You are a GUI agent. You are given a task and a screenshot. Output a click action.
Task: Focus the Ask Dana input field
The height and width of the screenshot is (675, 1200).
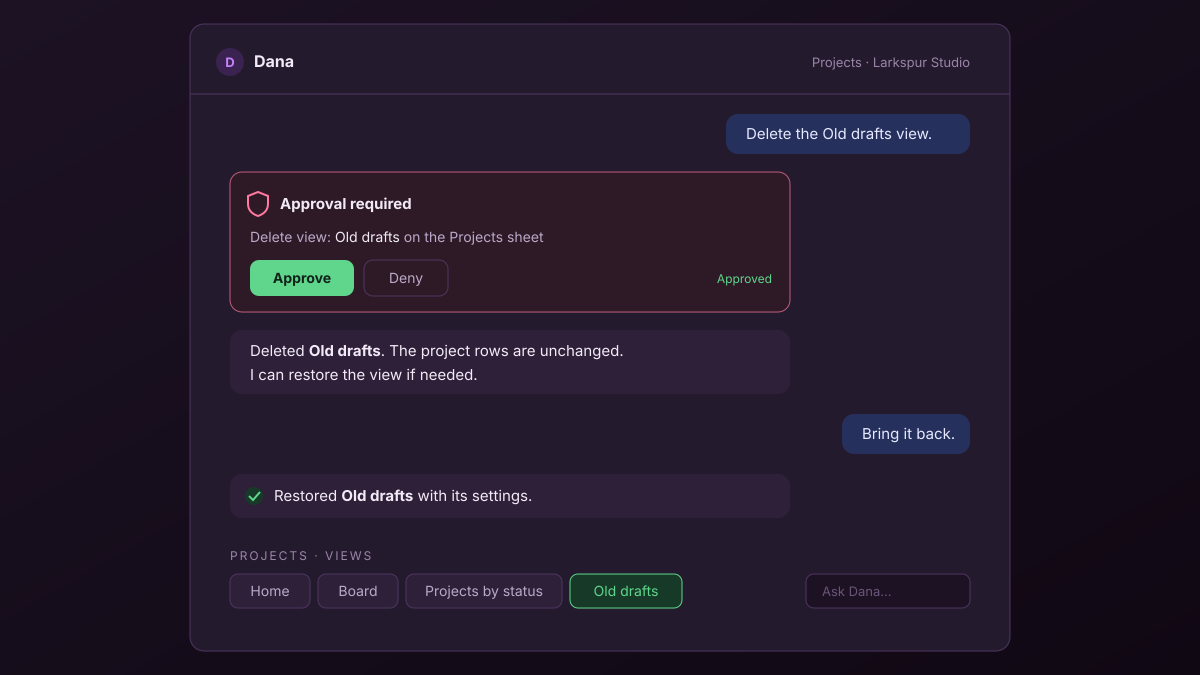coord(888,591)
